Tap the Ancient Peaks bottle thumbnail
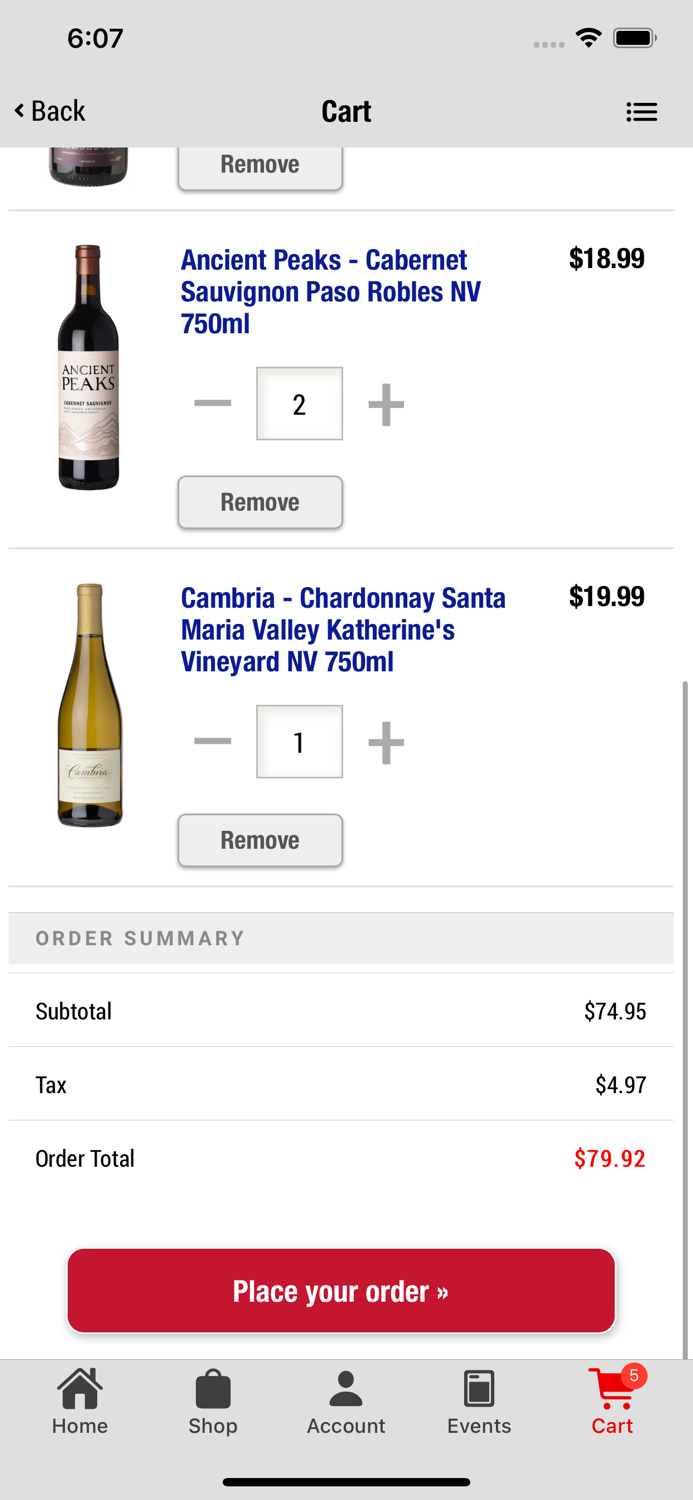The height and width of the screenshot is (1500, 693). [88, 367]
